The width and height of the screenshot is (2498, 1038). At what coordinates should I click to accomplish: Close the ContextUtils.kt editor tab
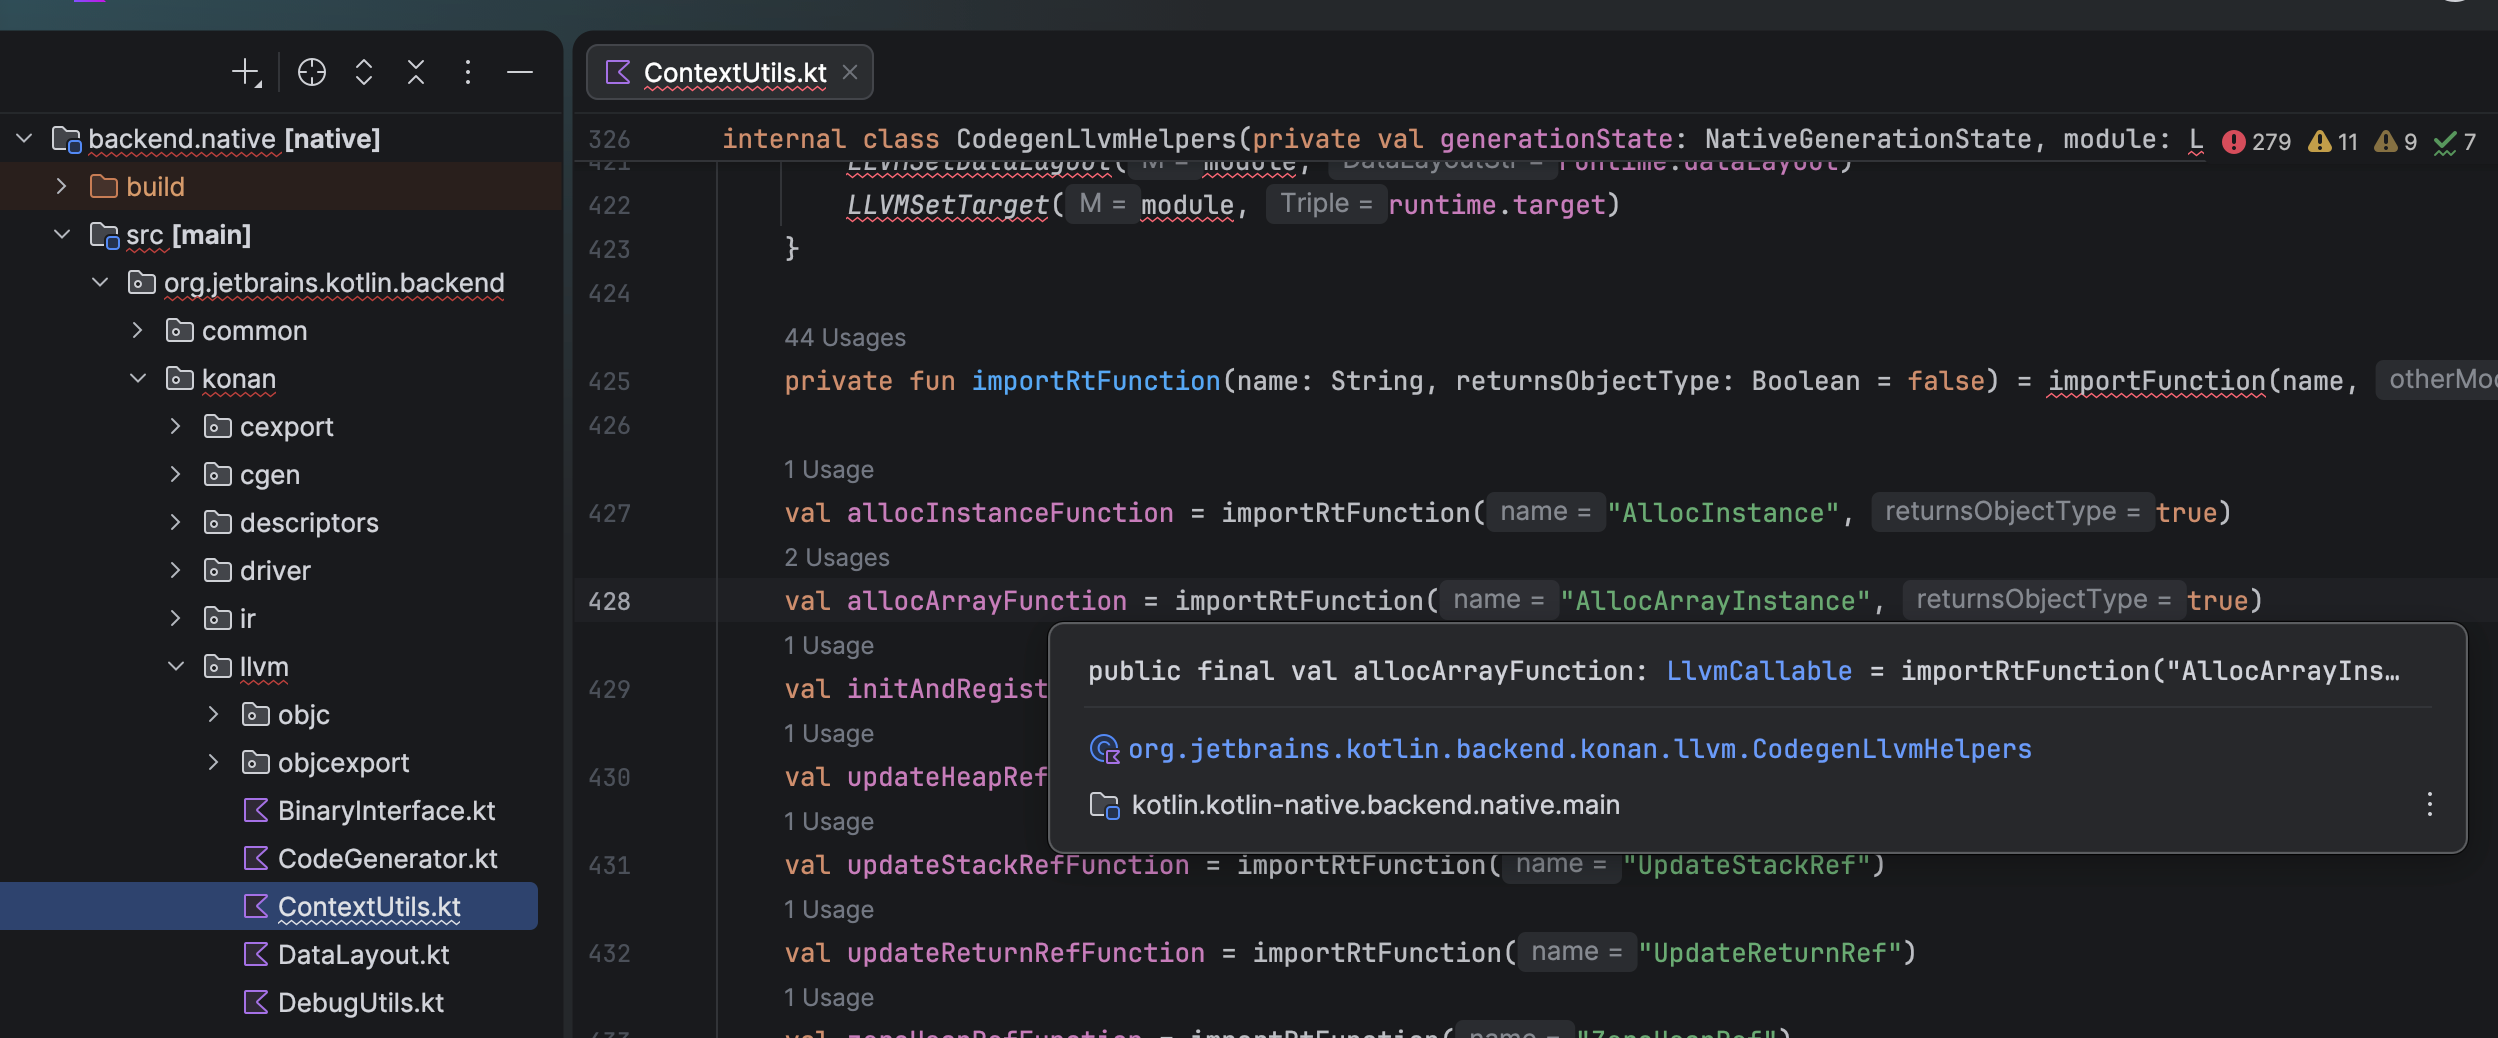click(850, 72)
